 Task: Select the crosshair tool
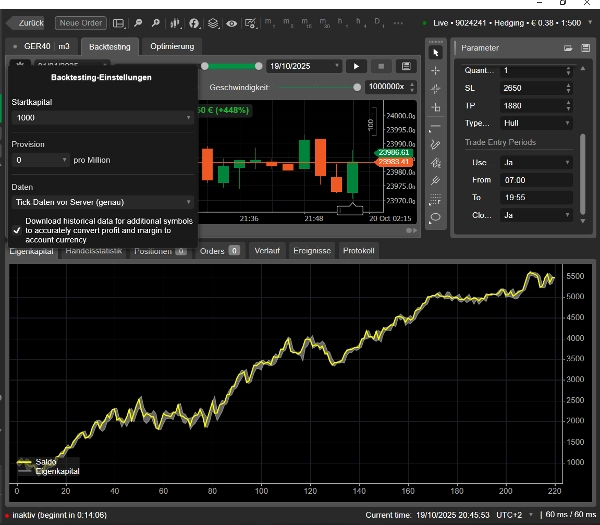(435, 71)
